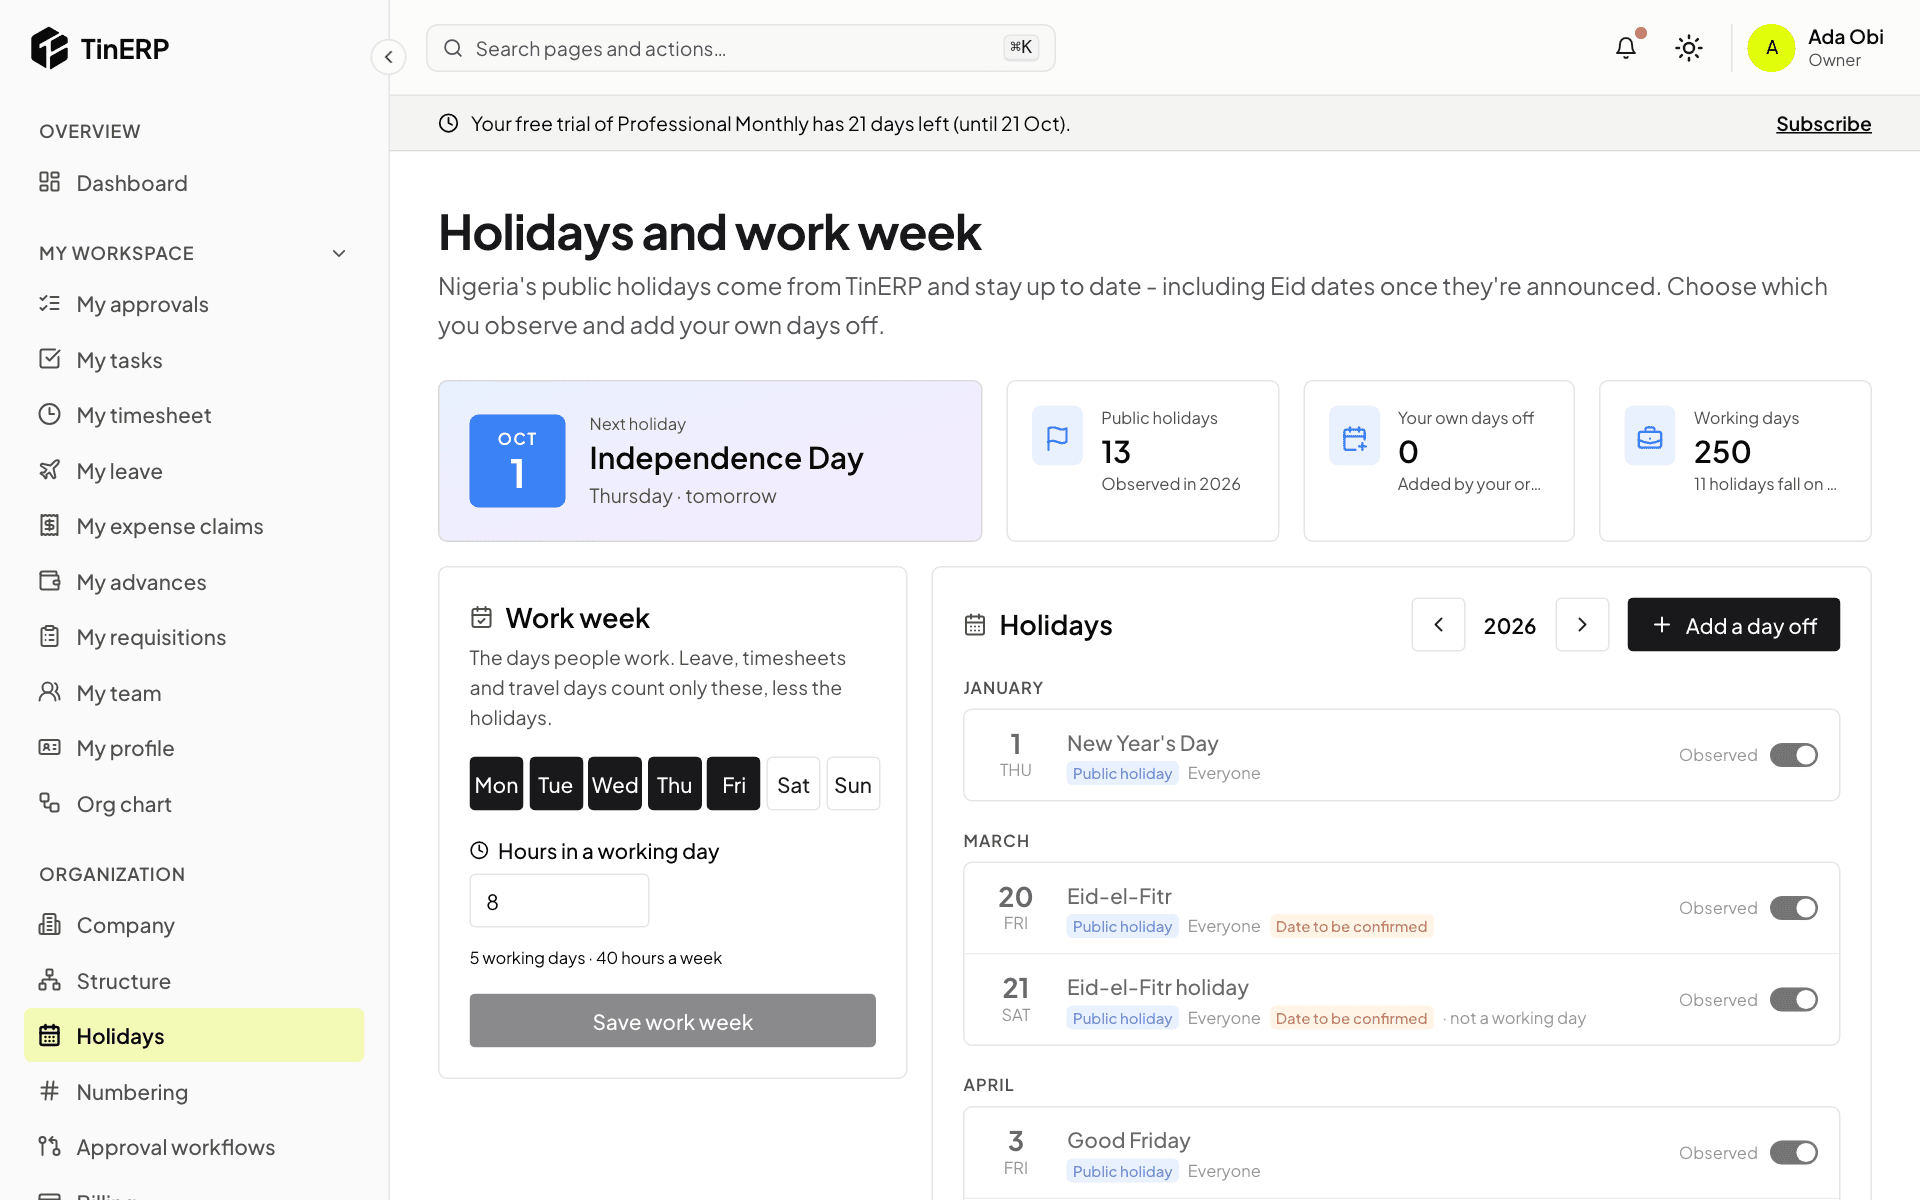Click the search magnifier icon
Viewport: 1920px width, 1200px height.
click(453, 48)
